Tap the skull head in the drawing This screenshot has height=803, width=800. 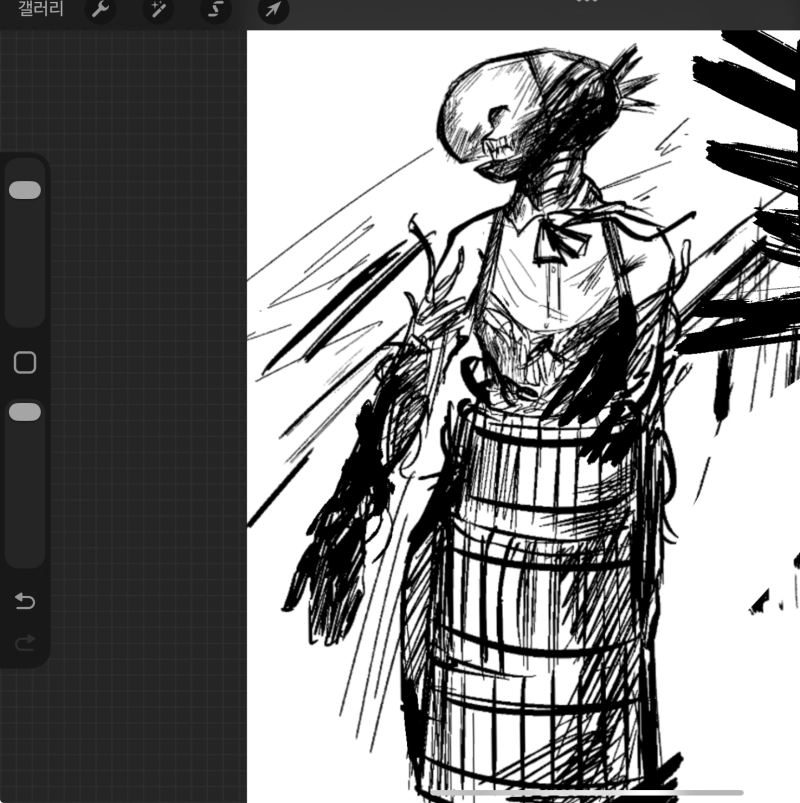[500, 115]
